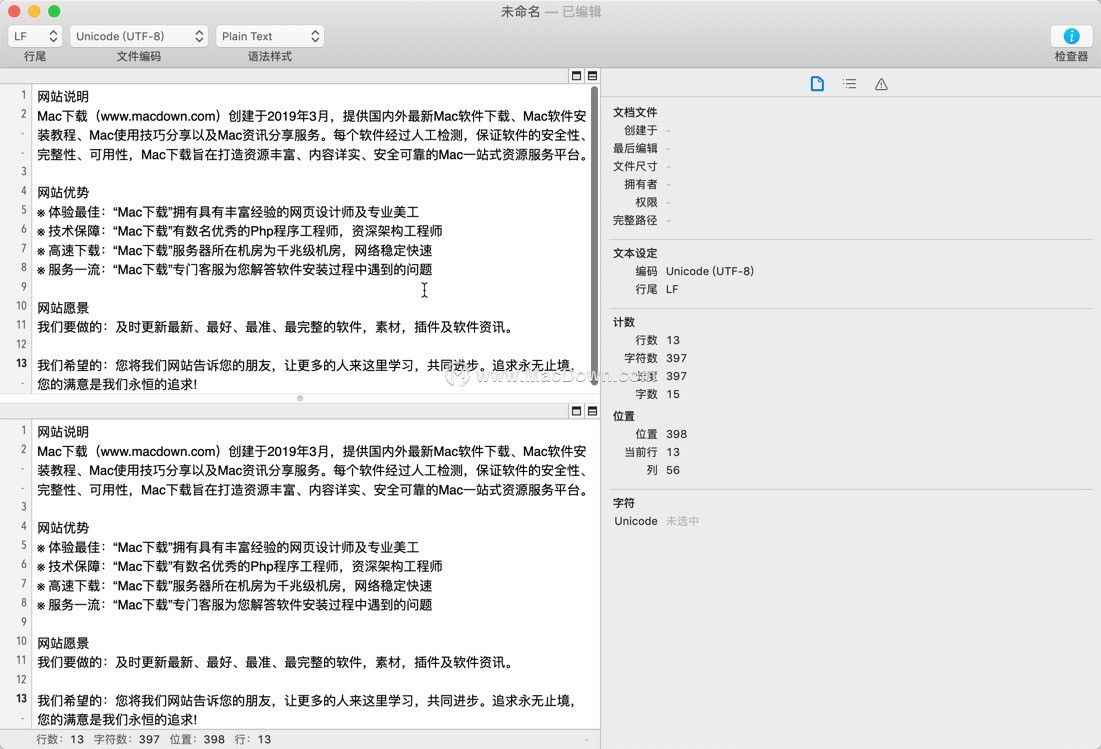
Task: Switch to the document inspector tab icon
Action: [x=817, y=84]
